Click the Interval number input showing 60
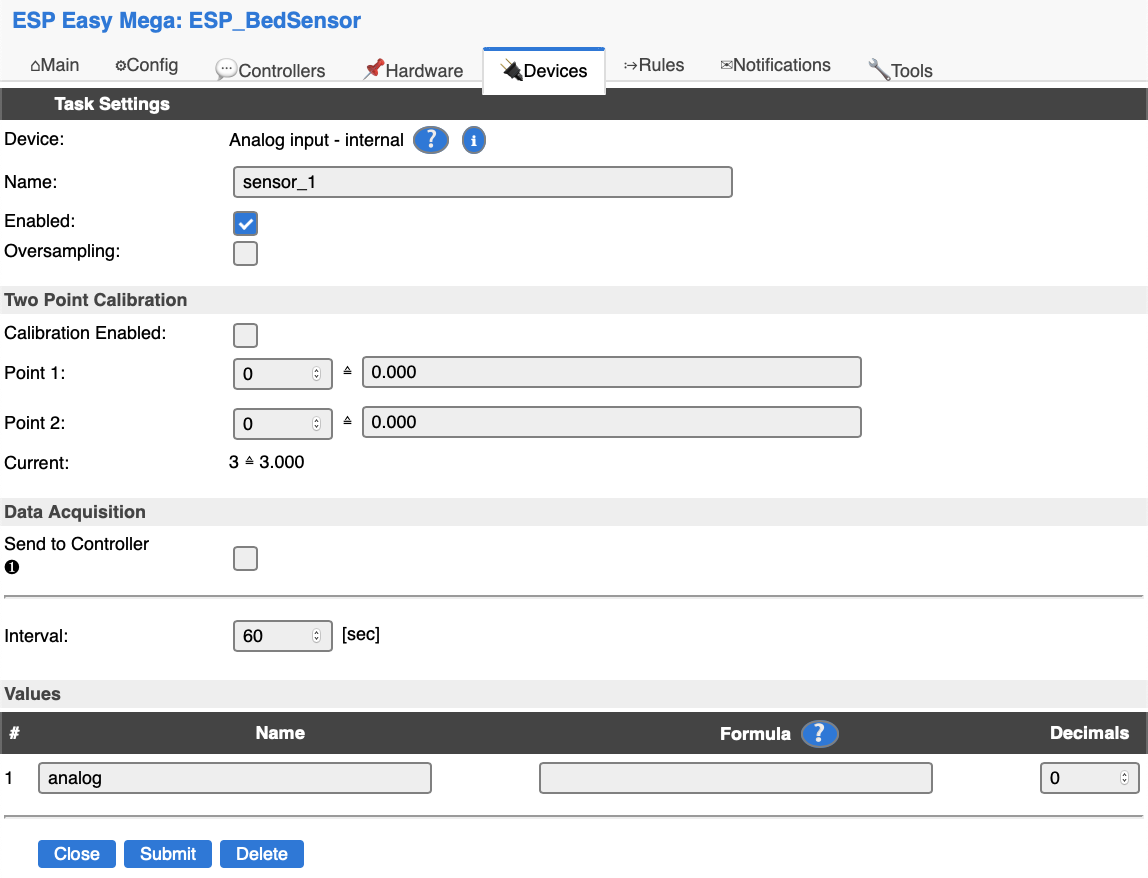Screen dimensions: 1148x878 (283, 636)
